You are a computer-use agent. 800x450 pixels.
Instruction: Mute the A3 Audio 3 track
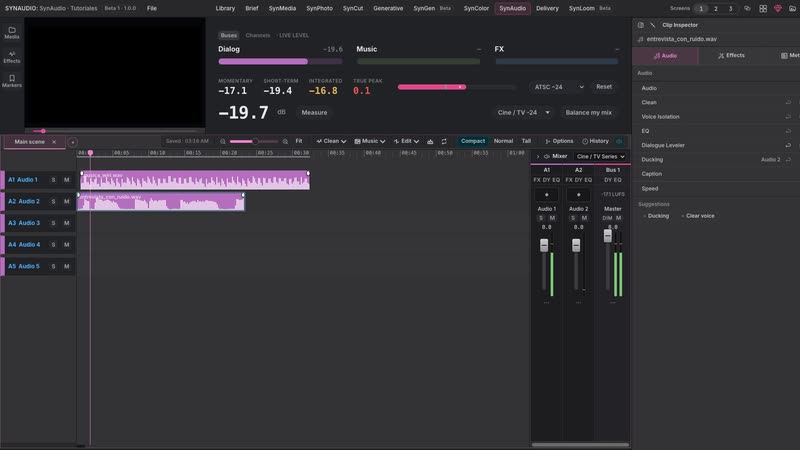point(66,223)
